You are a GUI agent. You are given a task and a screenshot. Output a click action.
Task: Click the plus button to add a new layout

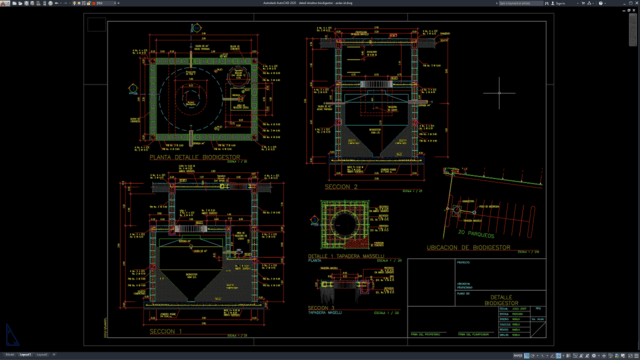(53, 355)
